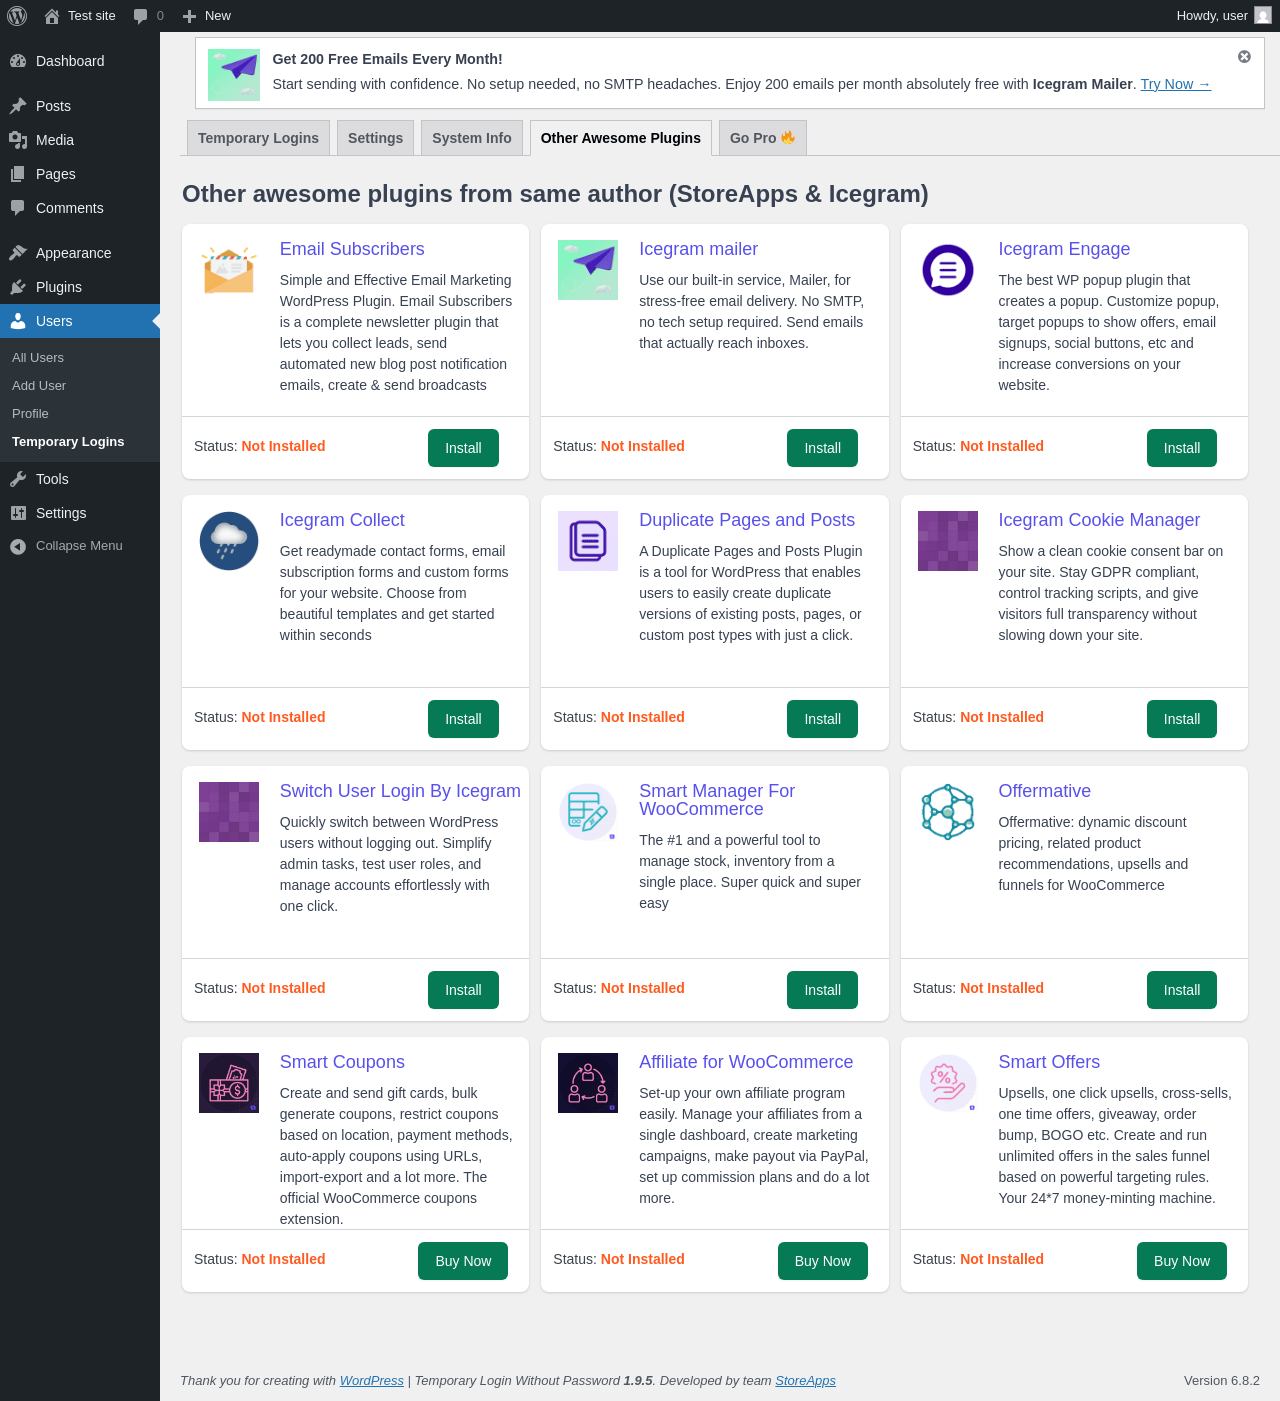Install the Offermative plugin
Screen dimensions: 1280x1401
point(1182,990)
